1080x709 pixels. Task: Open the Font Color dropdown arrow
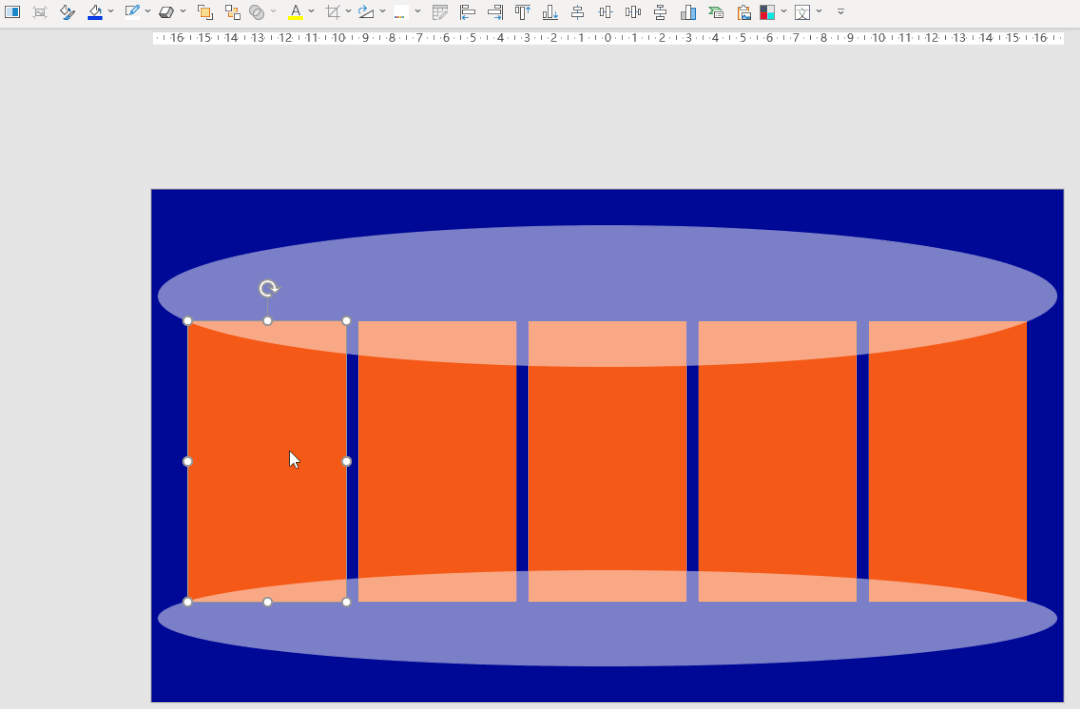tap(312, 12)
